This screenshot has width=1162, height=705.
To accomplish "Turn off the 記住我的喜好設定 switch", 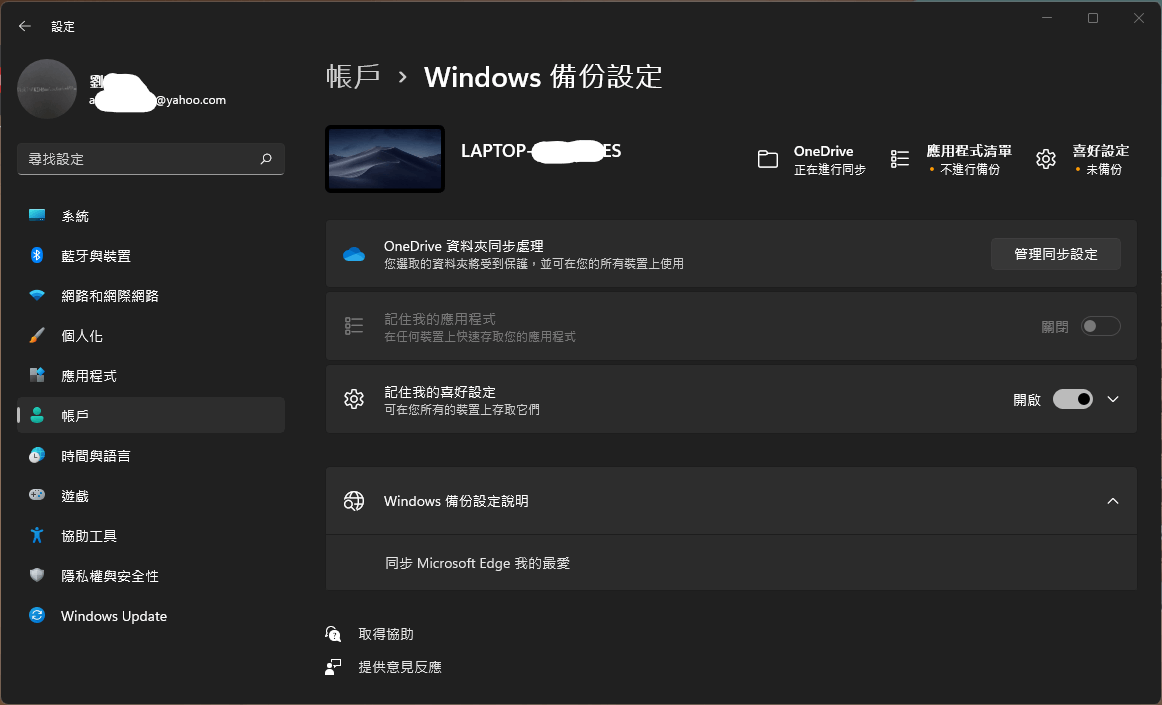I will tap(1073, 399).
